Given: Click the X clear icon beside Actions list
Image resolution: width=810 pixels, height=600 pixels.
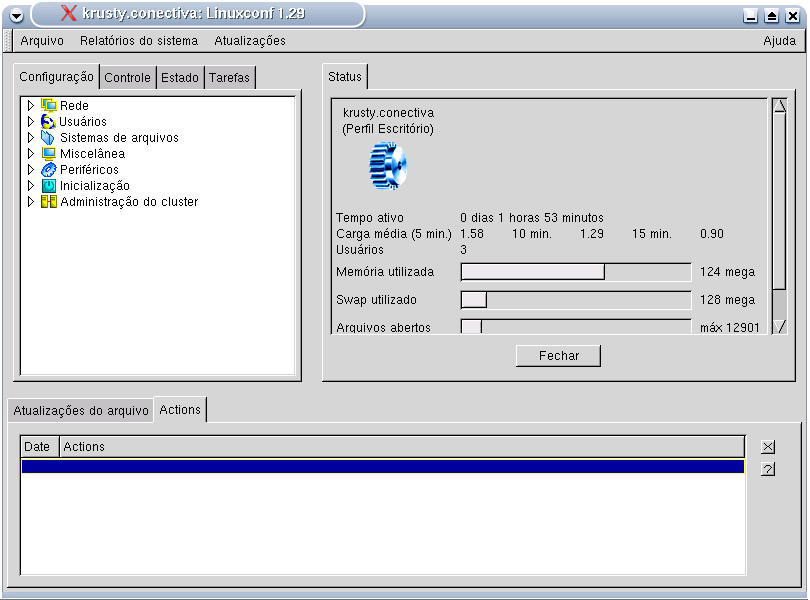Looking at the screenshot, I should click(x=768, y=447).
